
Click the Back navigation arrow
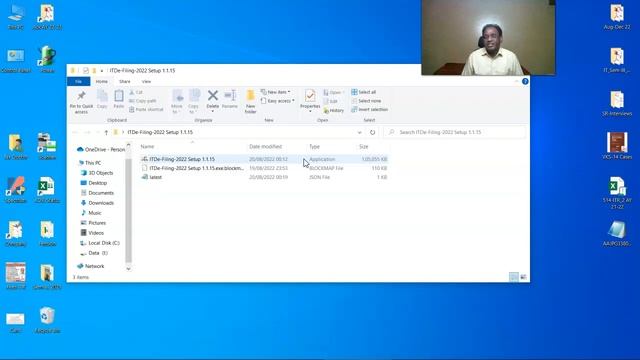click(x=75, y=132)
